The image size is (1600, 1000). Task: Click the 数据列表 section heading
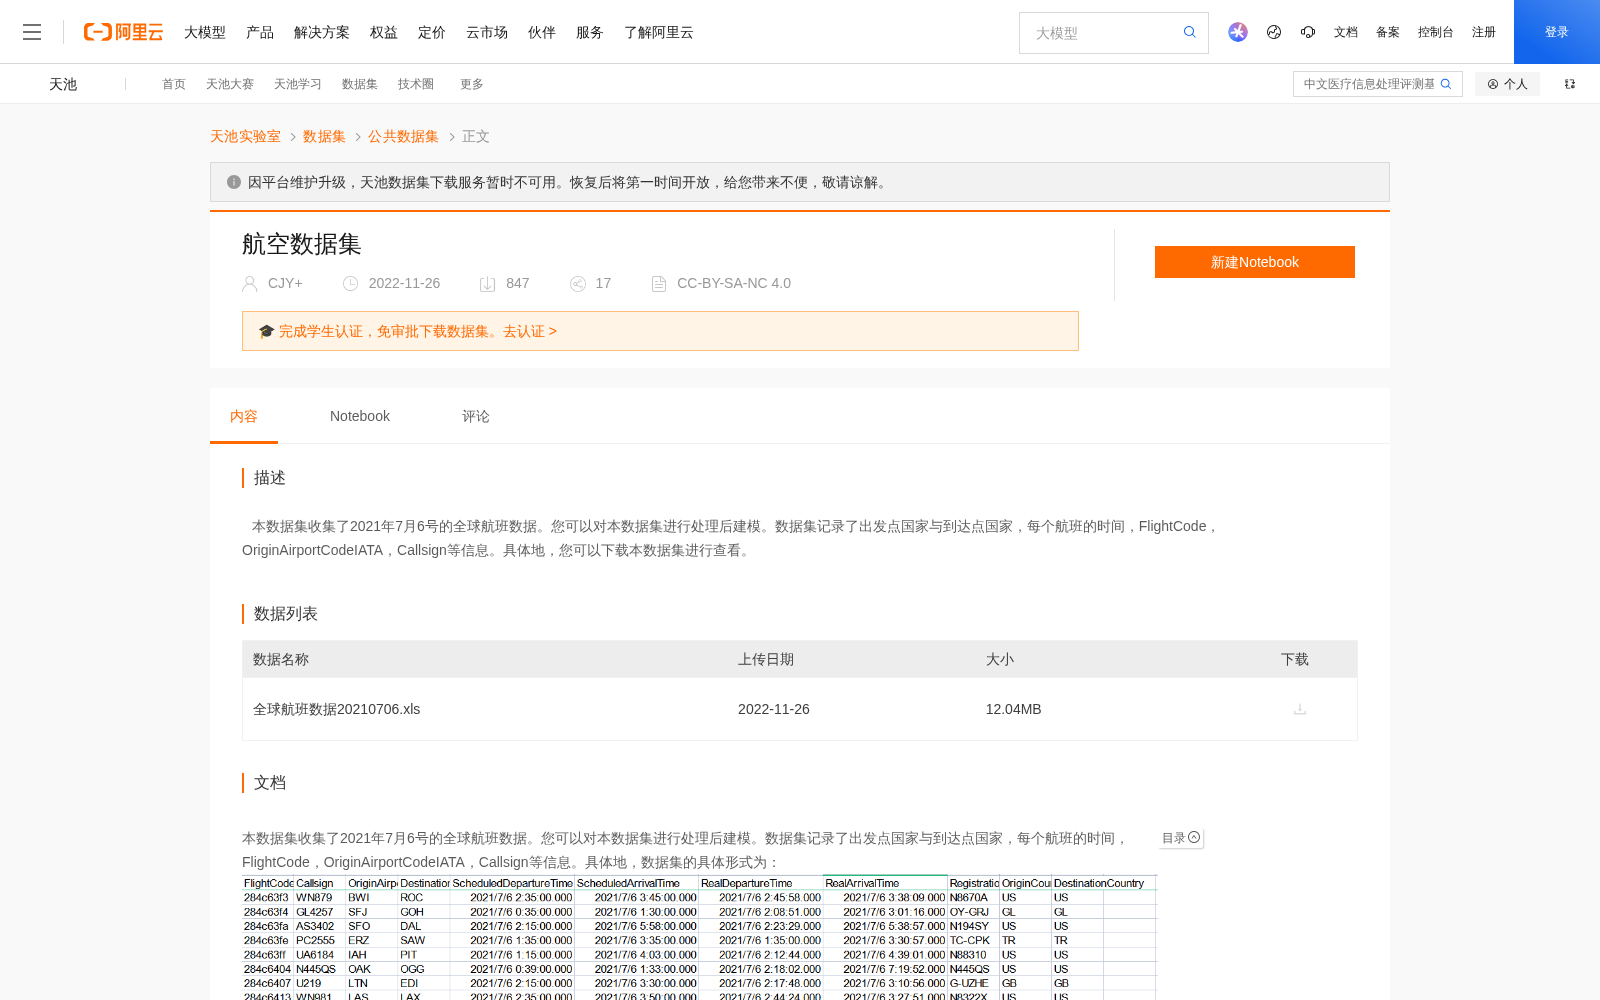coord(286,614)
